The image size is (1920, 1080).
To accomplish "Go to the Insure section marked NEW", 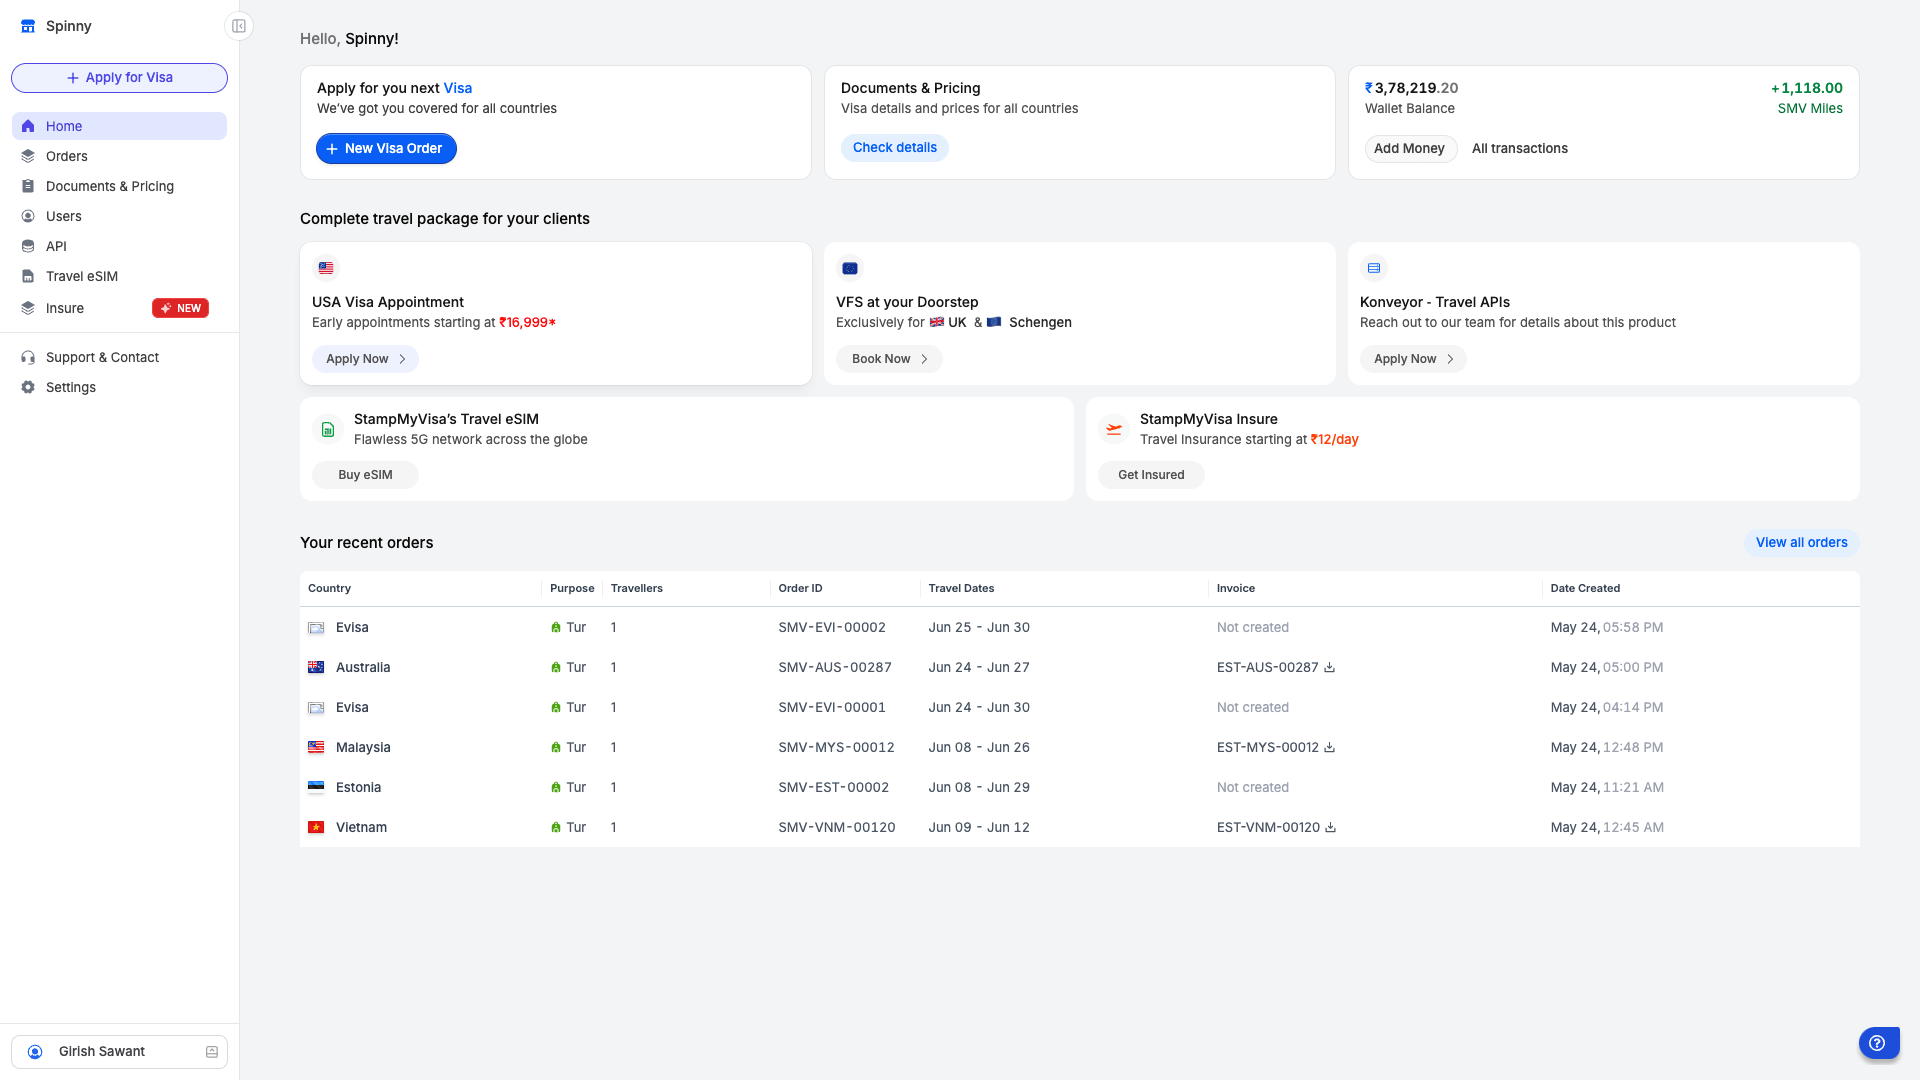I will click(65, 308).
